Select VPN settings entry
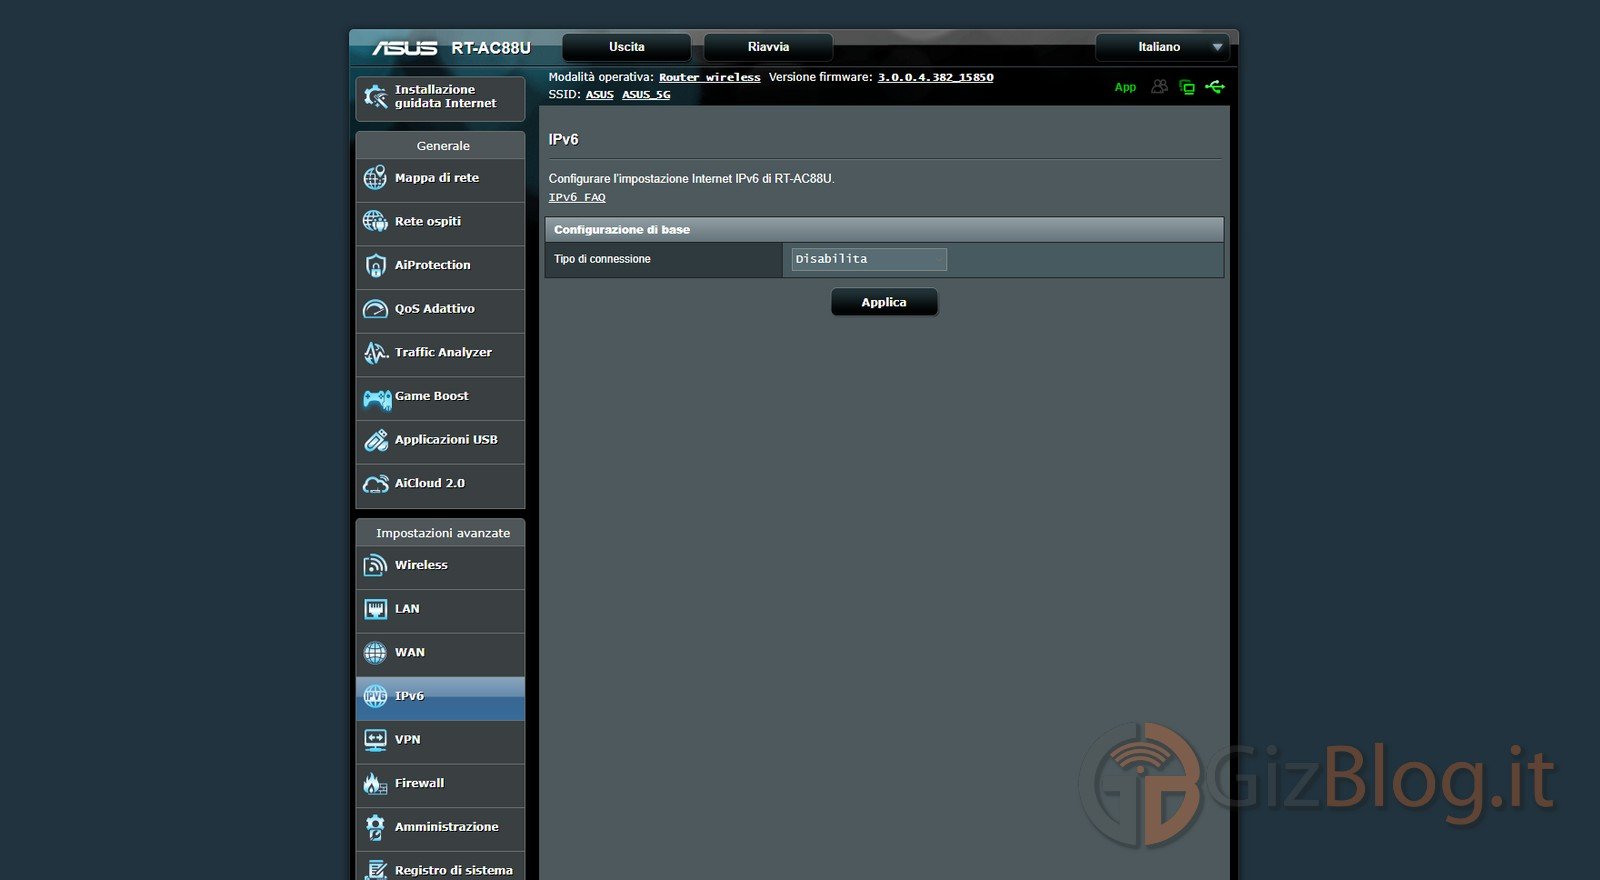Viewport: 1600px width, 880px height. tap(440, 740)
